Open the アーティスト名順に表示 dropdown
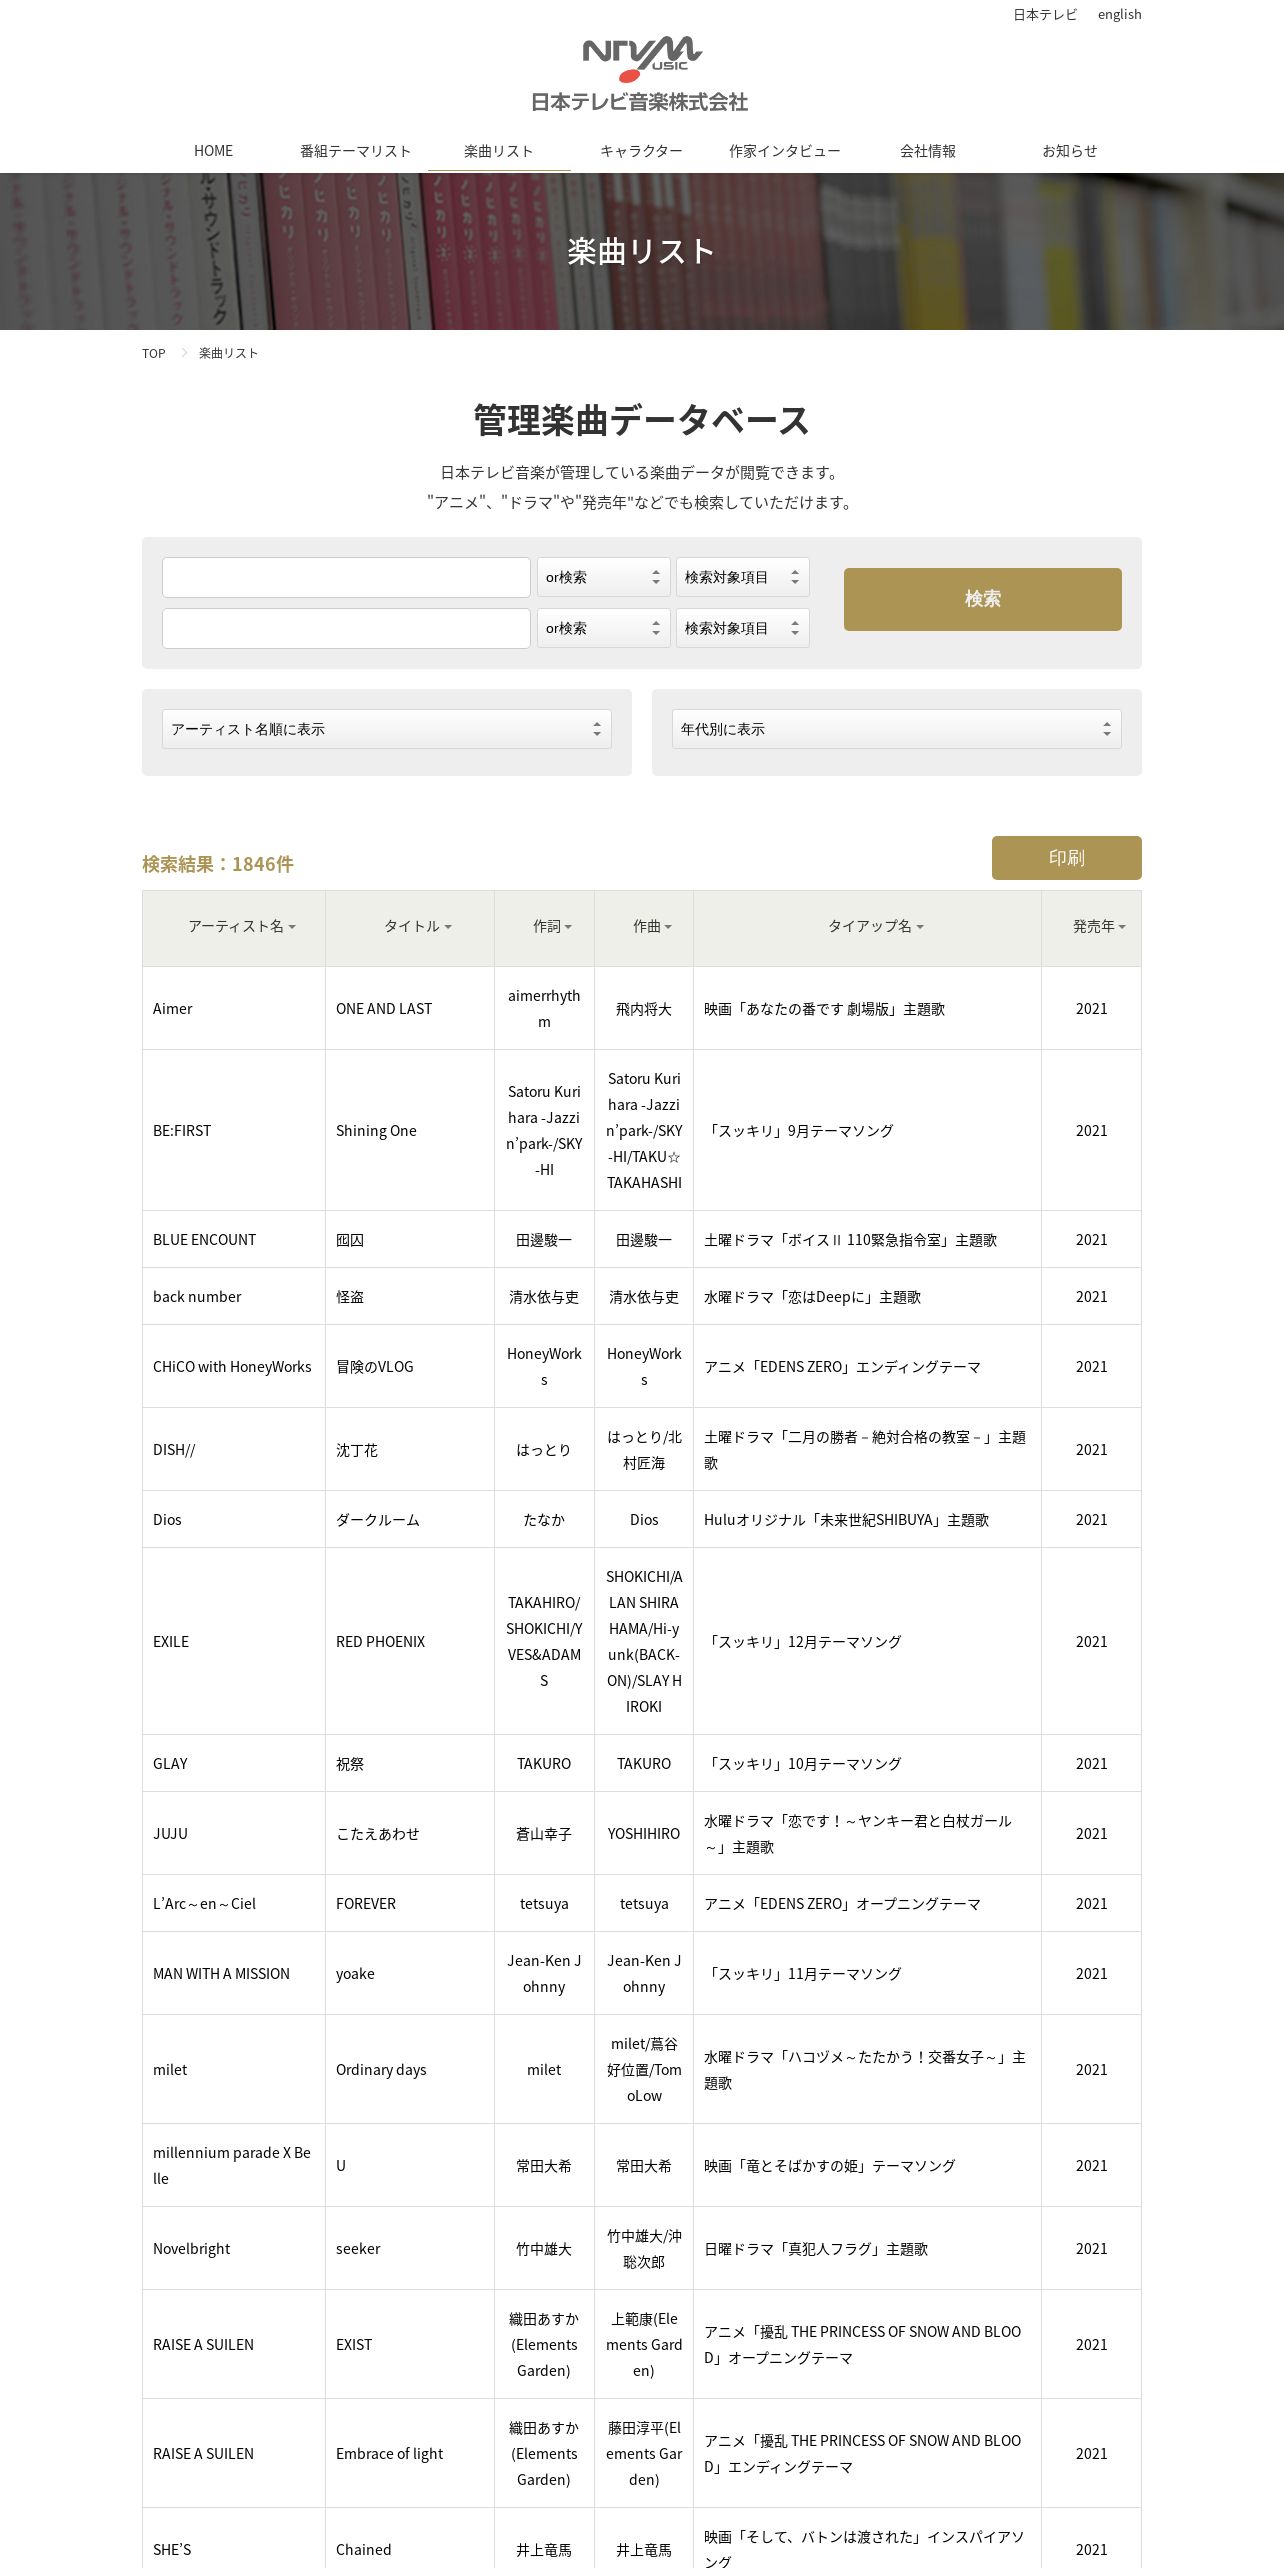The width and height of the screenshot is (1284, 2568). [x=387, y=729]
